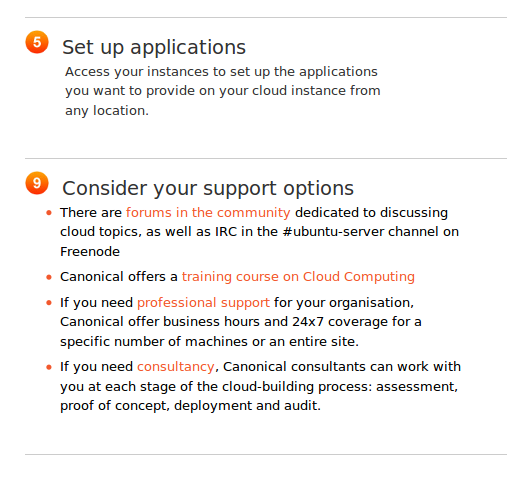The image size is (507, 491).
Task: Click the divider line above 'Consider your support'
Action: (x=266, y=159)
